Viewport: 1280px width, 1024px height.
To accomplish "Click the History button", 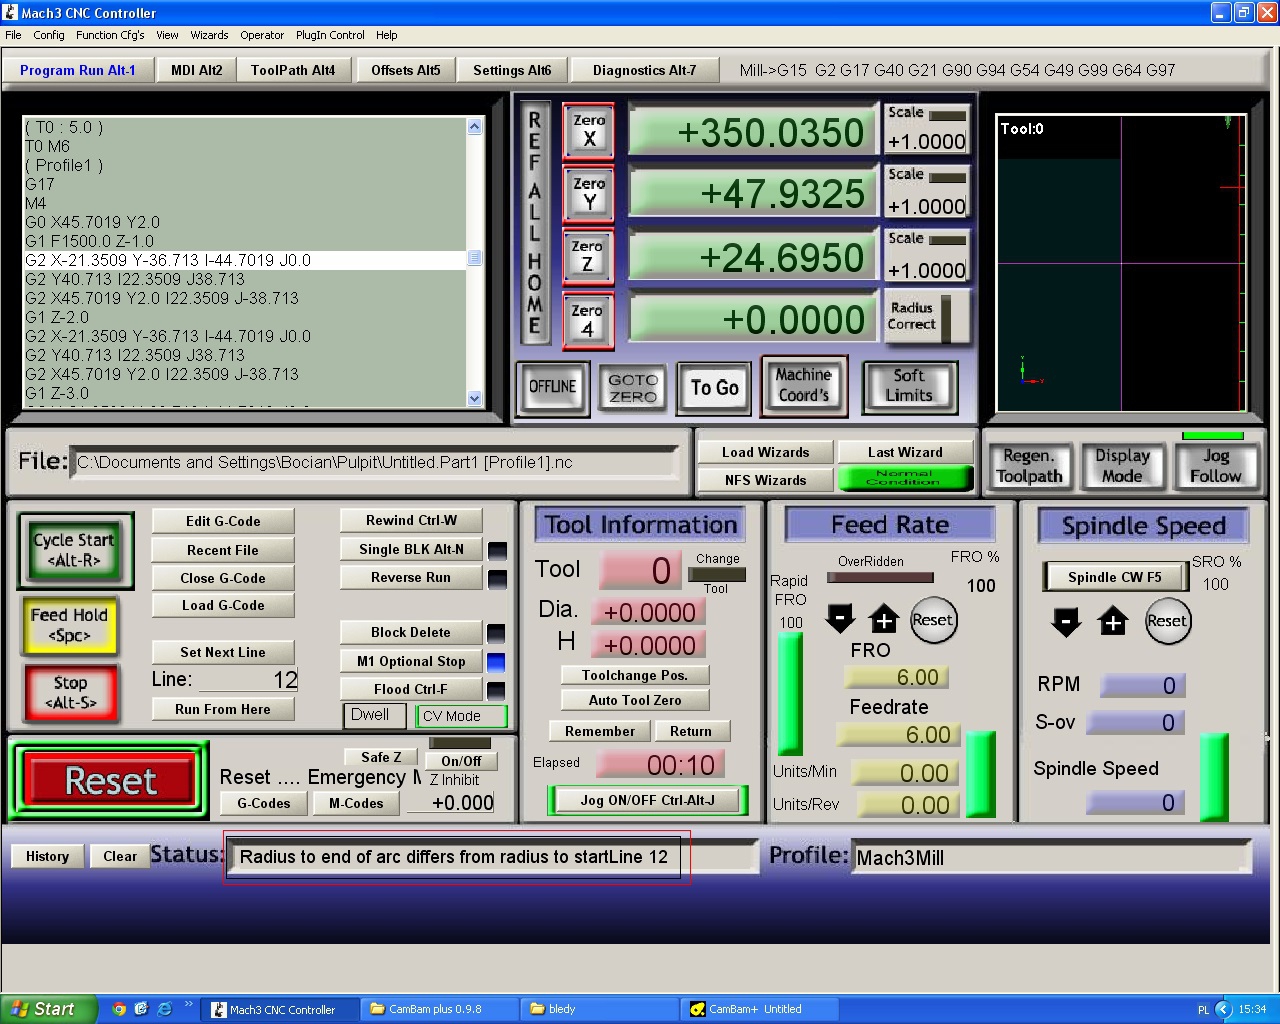I will pos(47,856).
